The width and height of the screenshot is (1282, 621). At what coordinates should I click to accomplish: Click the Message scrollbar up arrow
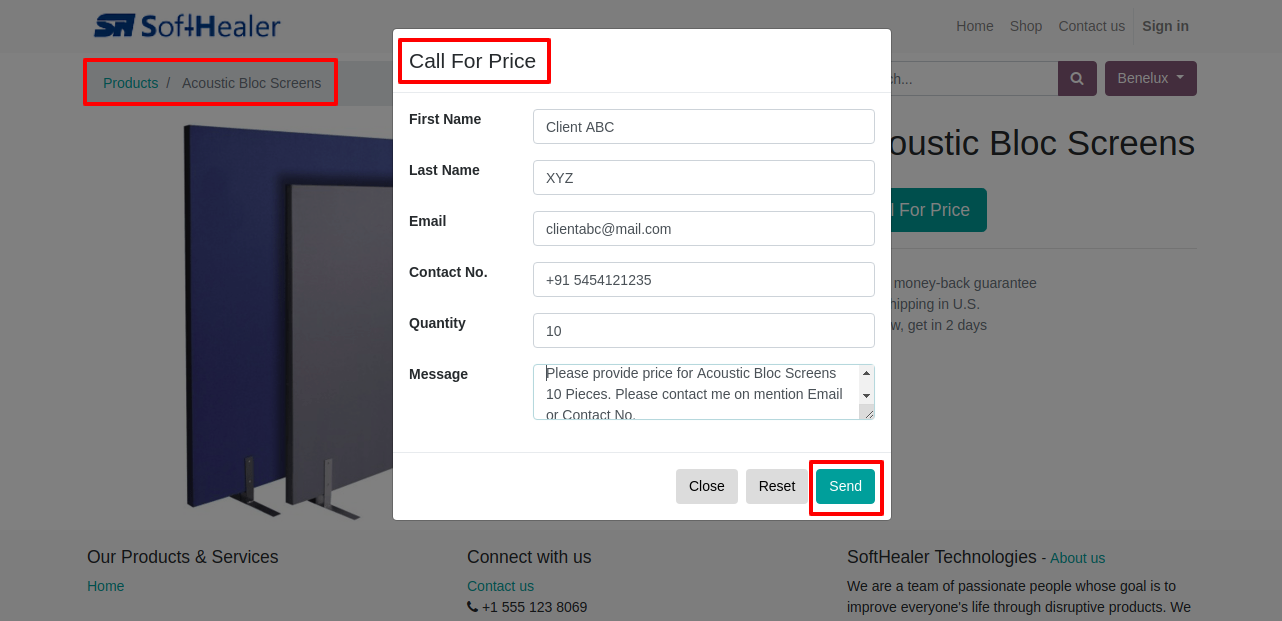866,373
